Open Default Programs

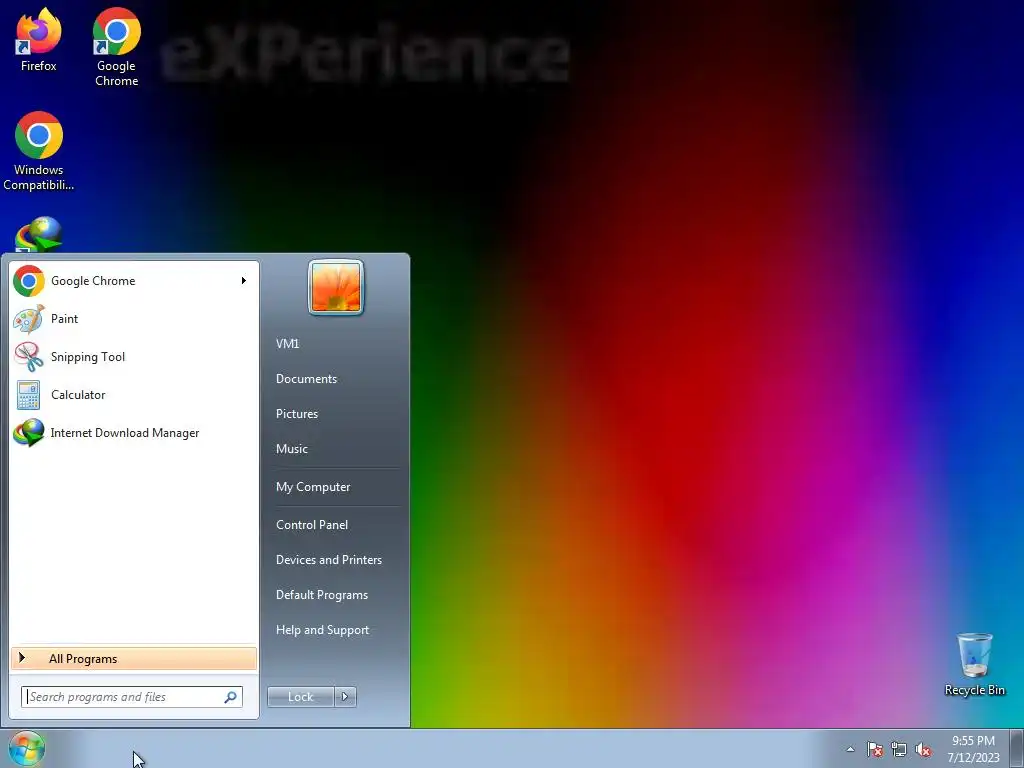[x=322, y=595]
